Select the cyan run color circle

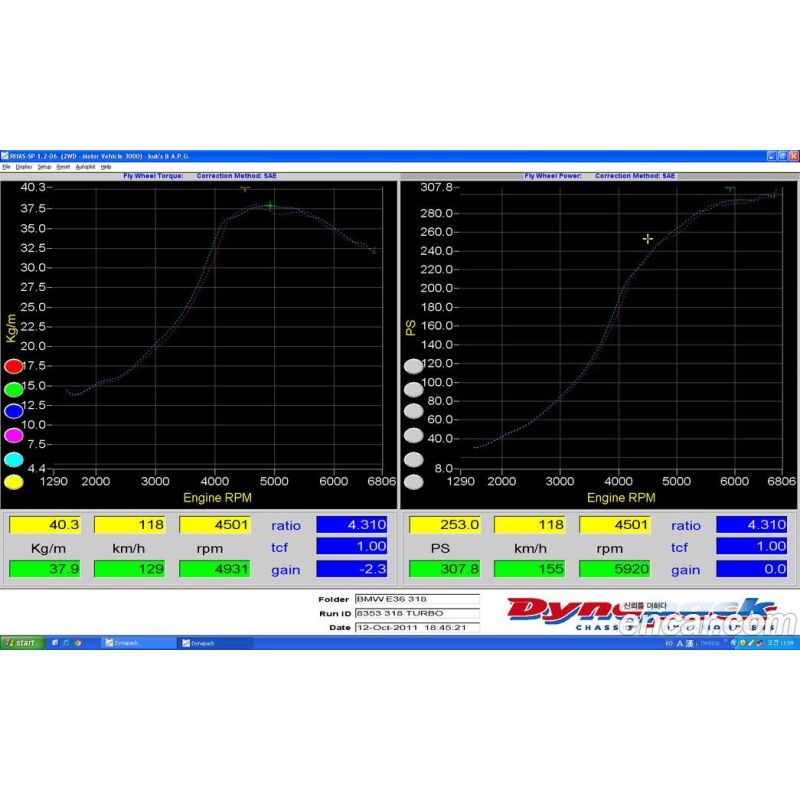click(13, 459)
